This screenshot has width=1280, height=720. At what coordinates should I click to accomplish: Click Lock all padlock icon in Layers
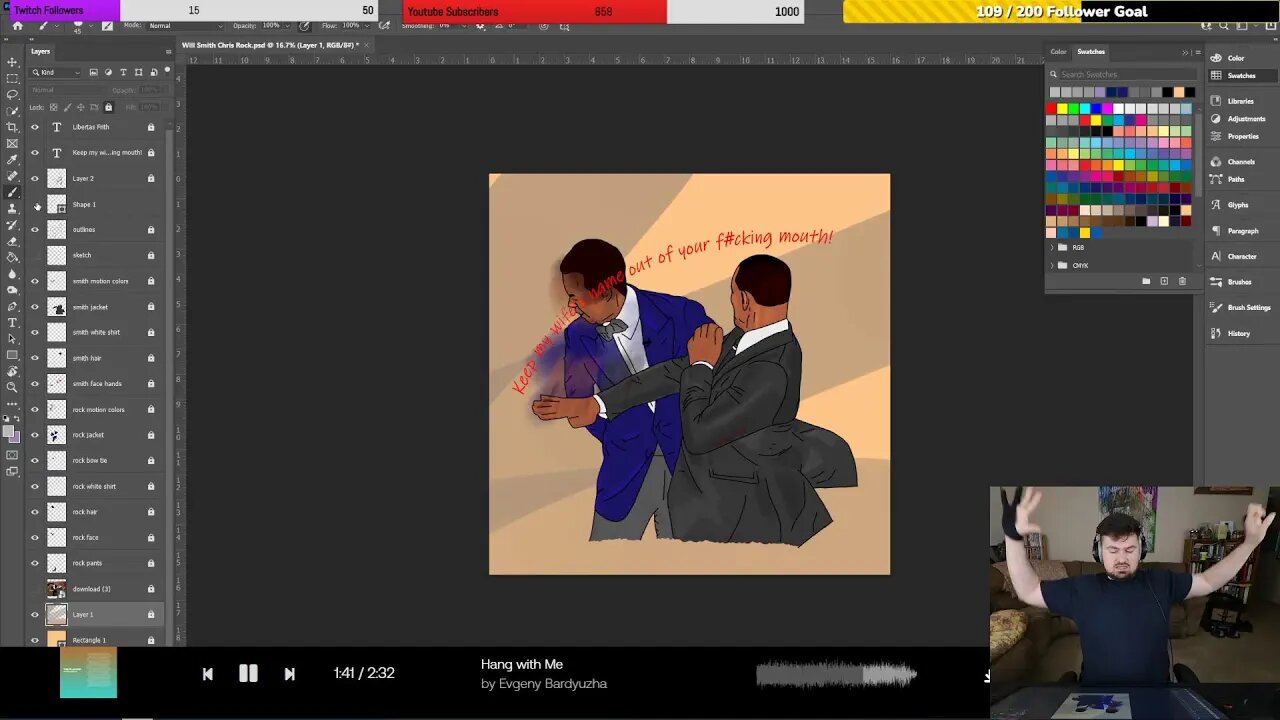click(x=108, y=107)
